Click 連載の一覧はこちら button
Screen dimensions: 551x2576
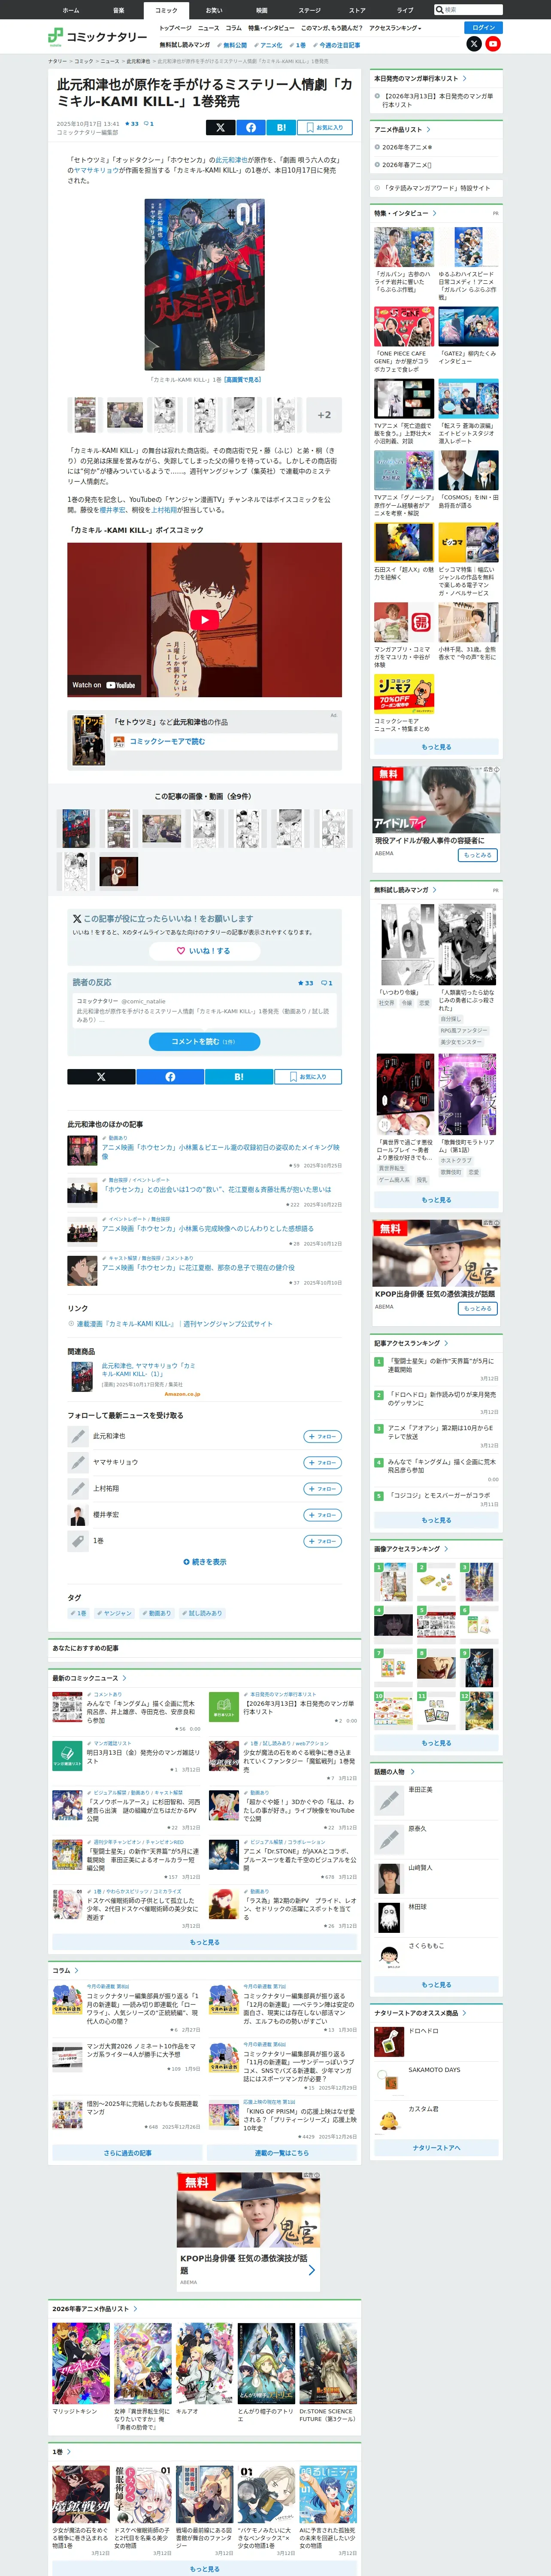coord(282,2153)
